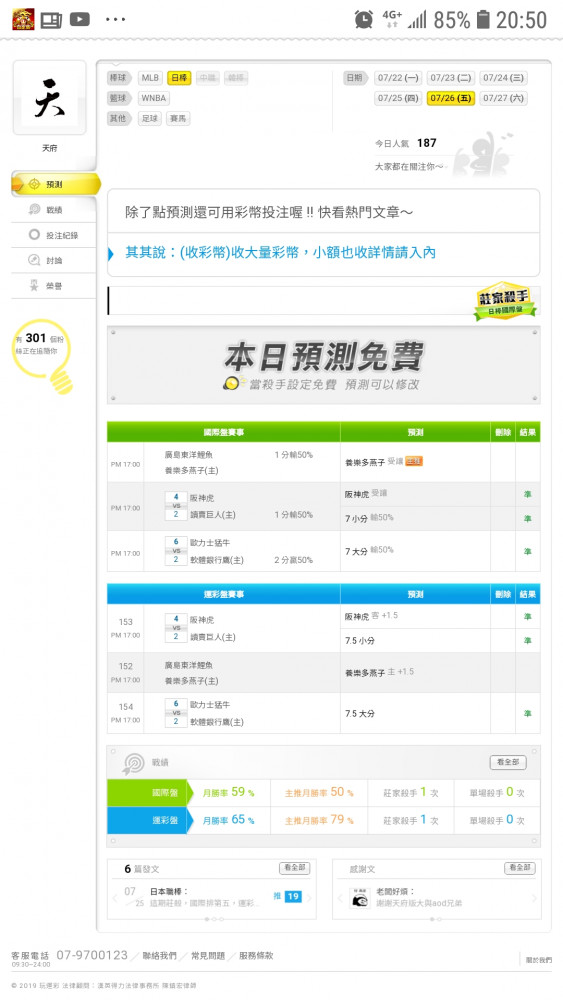Image resolution: width=563 pixels, height=1000 pixels.
Task: Select the MLB league filter
Action: (x=150, y=78)
